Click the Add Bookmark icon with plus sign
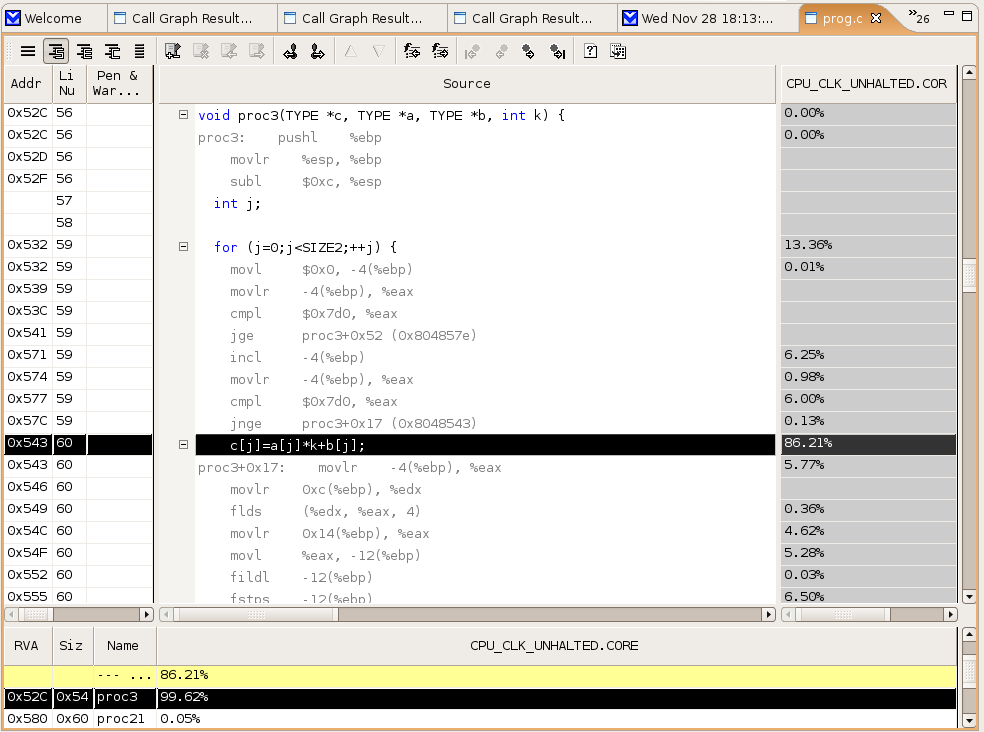 pyautogui.click(x=173, y=51)
